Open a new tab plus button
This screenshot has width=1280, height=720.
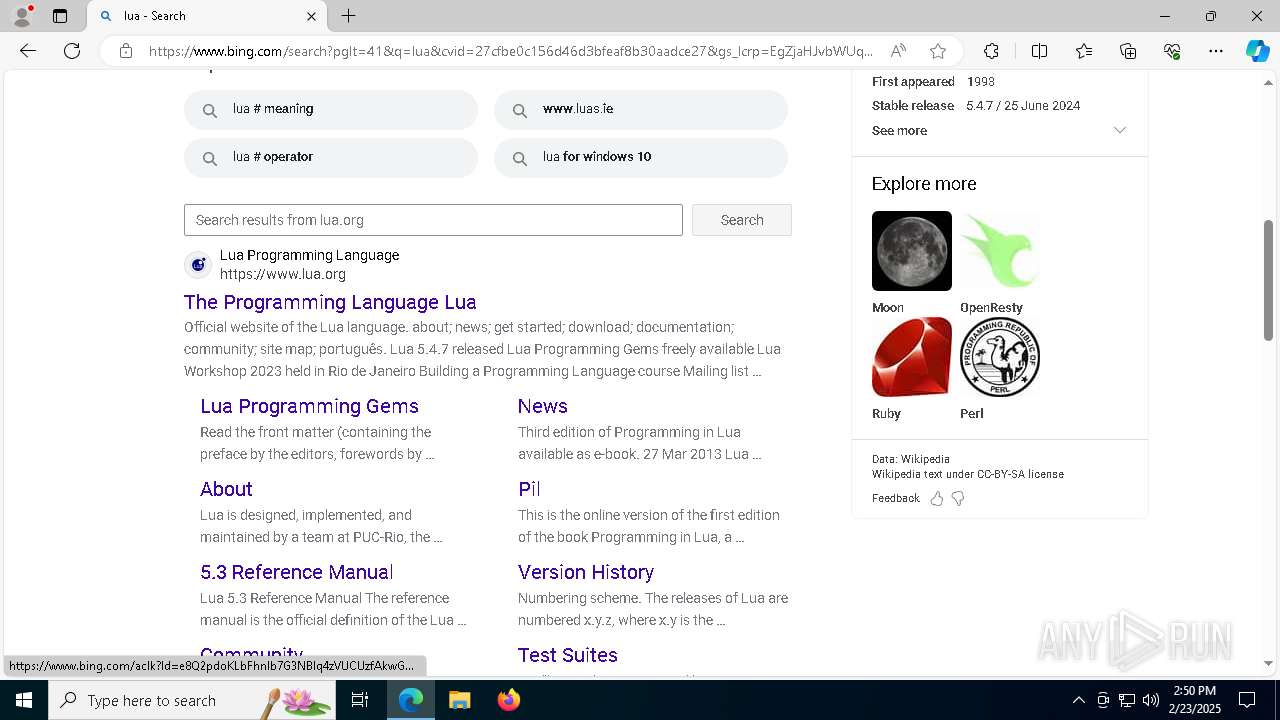[x=348, y=16]
